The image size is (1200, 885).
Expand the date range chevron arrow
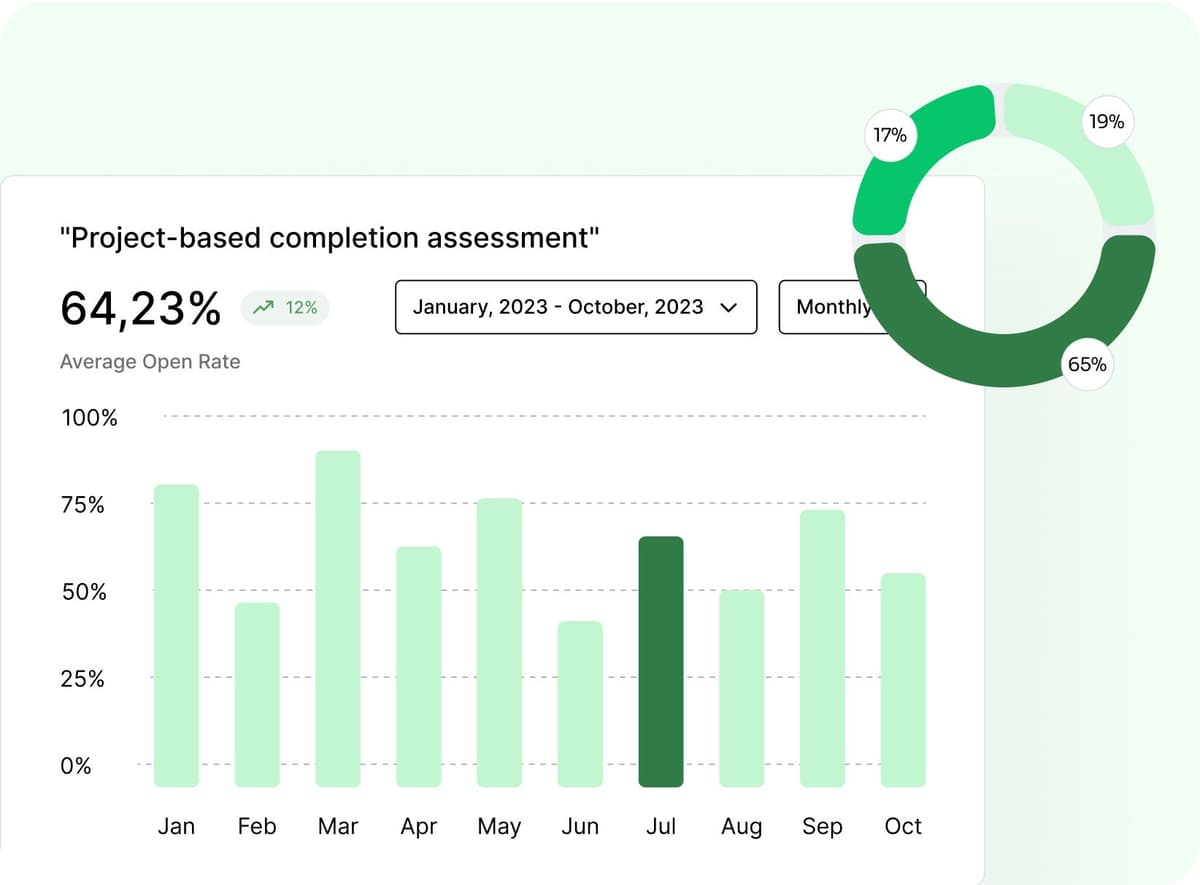click(x=728, y=308)
